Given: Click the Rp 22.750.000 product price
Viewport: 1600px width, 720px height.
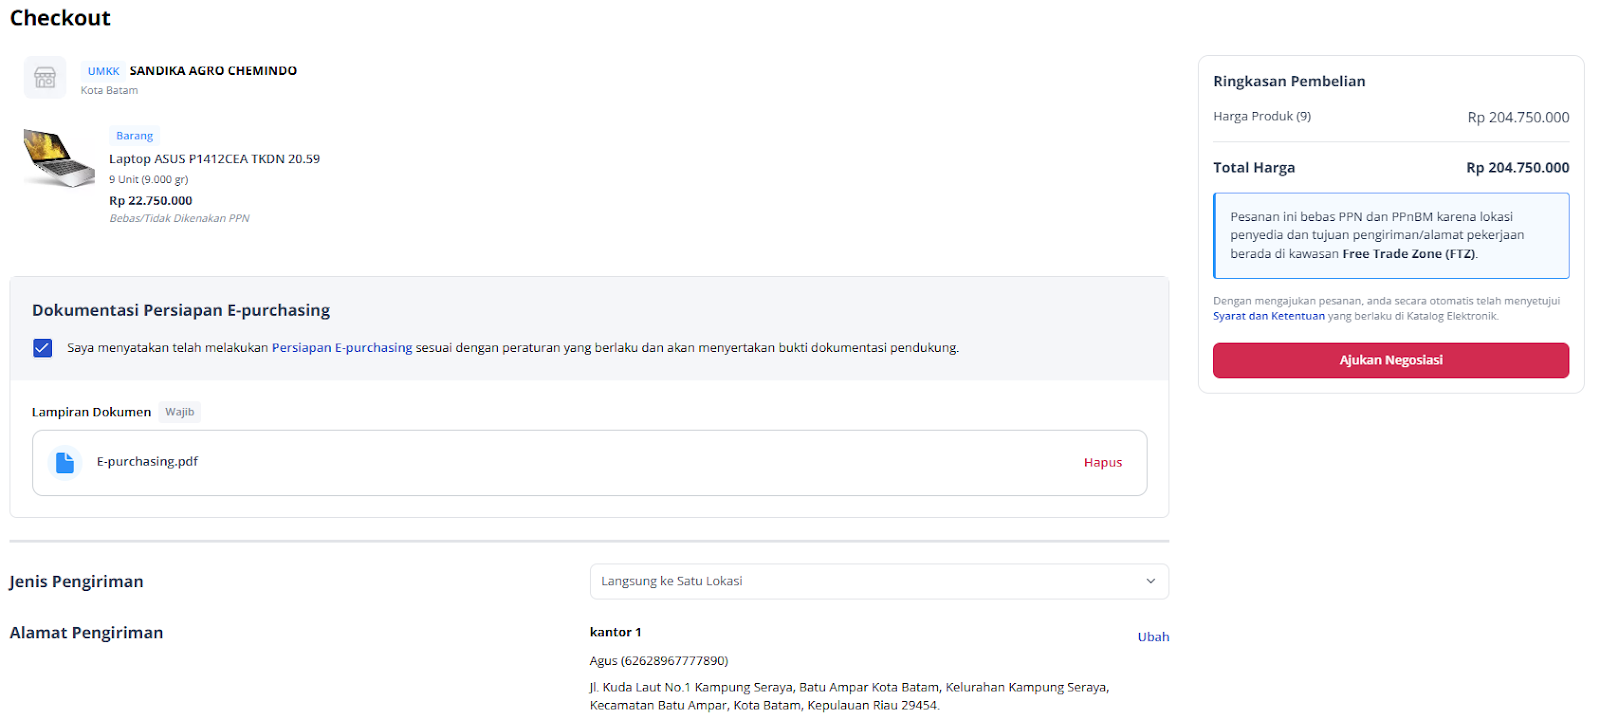Looking at the screenshot, I should 150,201.
